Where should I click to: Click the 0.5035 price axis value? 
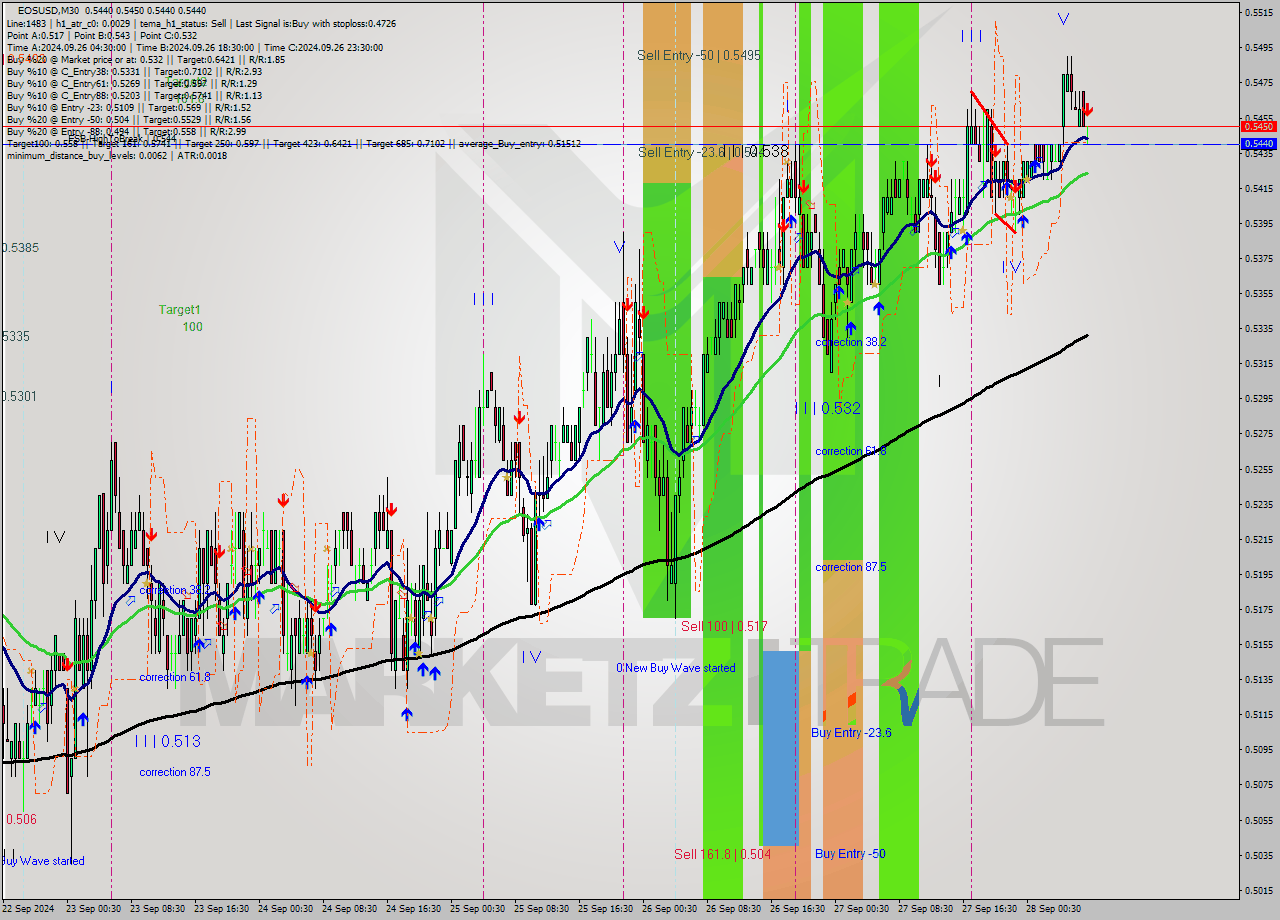tap(1258, 855)
